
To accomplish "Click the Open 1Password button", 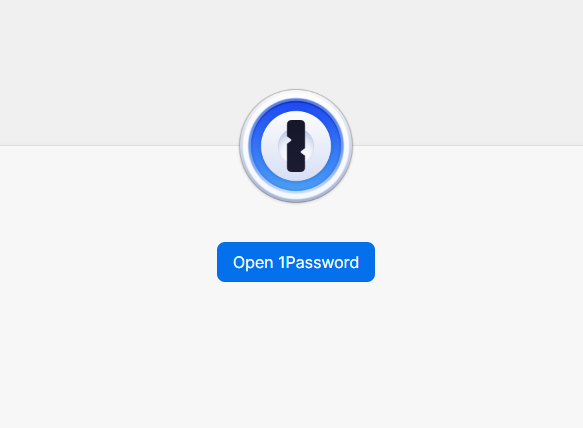I will click(x=296, y=262).
